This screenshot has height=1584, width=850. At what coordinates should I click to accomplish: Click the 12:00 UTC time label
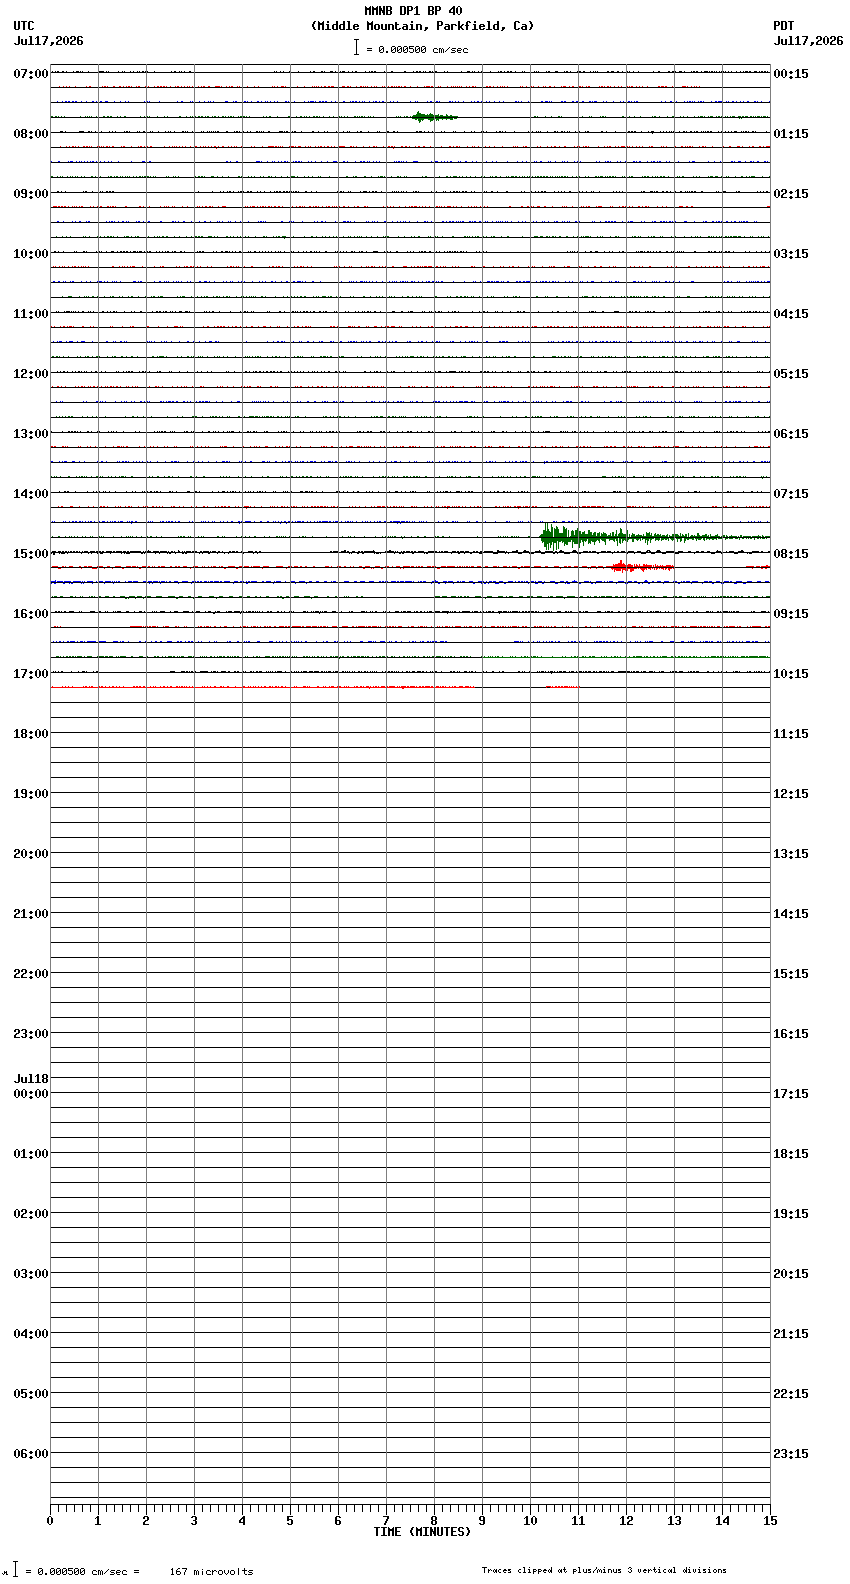pos(31,374)
